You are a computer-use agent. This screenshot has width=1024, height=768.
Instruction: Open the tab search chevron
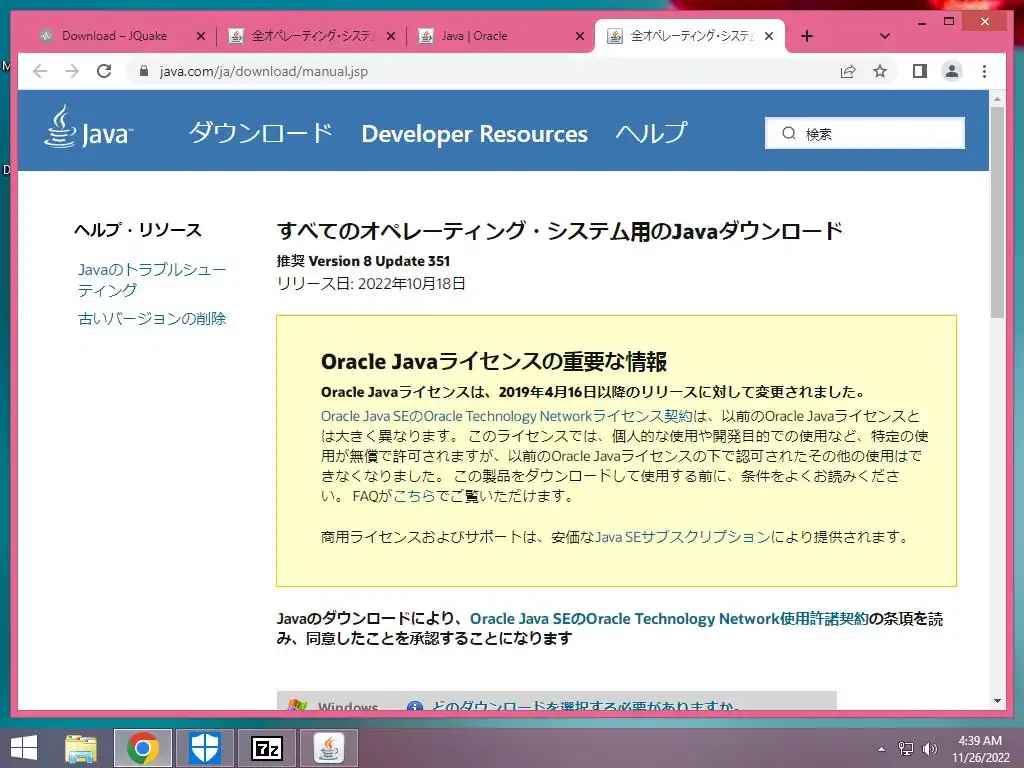pyautogui.click(x=885, y=36)
